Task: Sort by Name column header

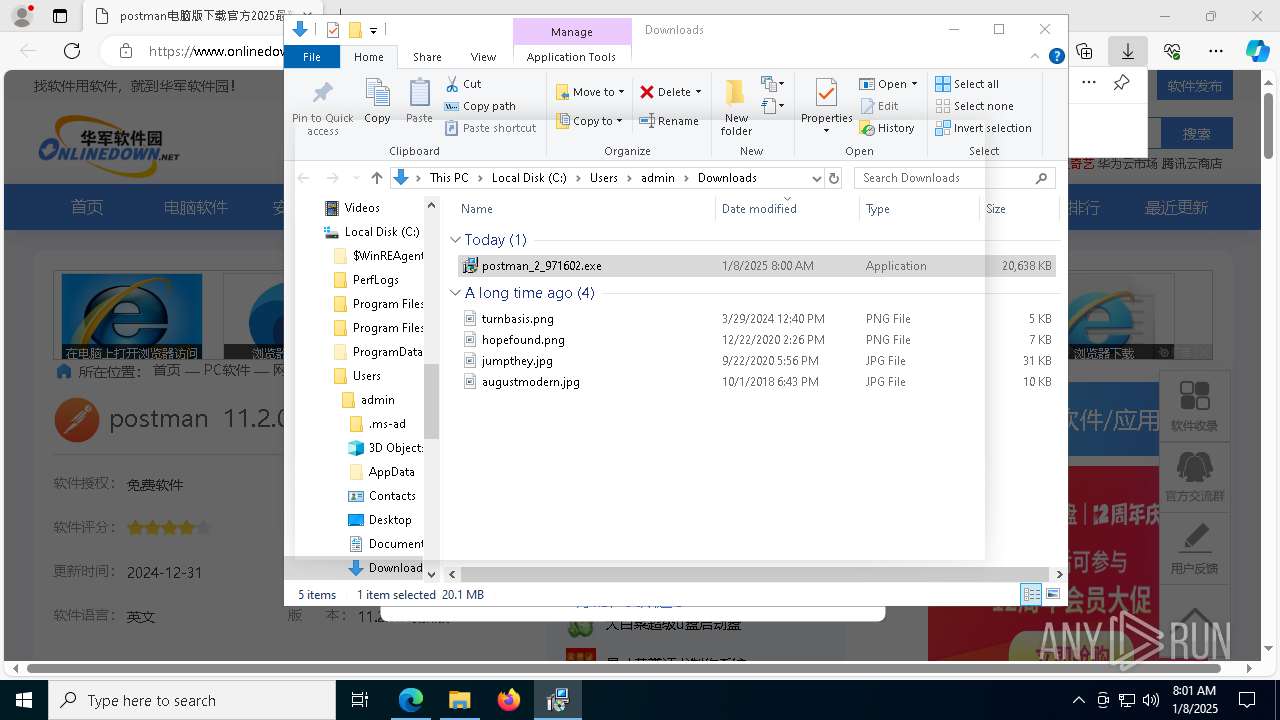Action: point(585,209)
